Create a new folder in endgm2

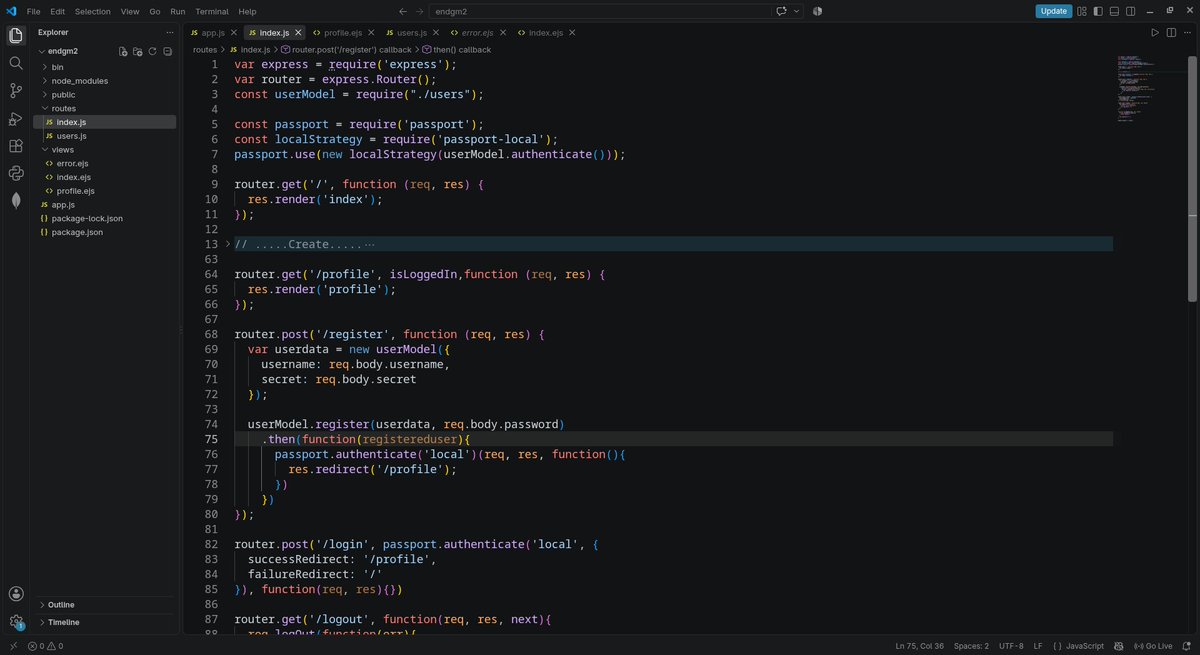pos(138,51)
